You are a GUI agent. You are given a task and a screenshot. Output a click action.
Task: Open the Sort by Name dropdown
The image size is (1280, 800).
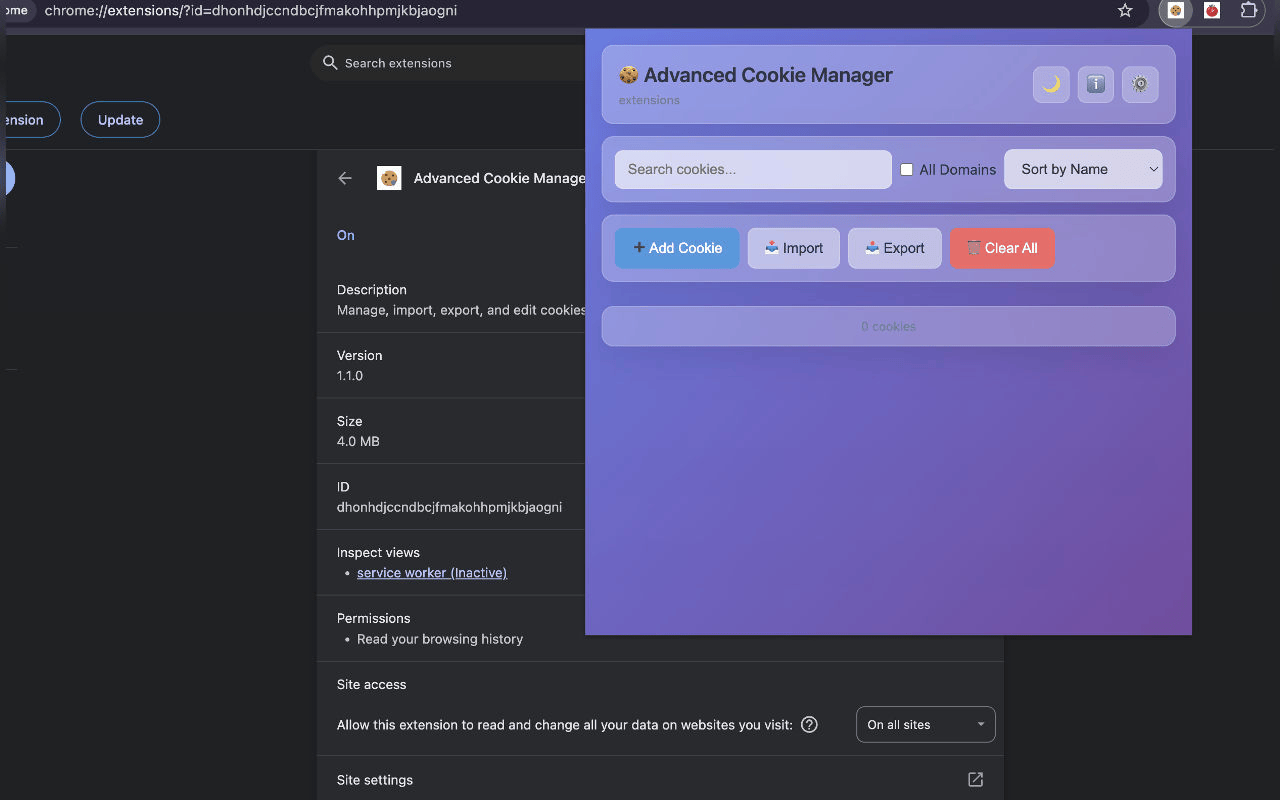point(1083,170)
